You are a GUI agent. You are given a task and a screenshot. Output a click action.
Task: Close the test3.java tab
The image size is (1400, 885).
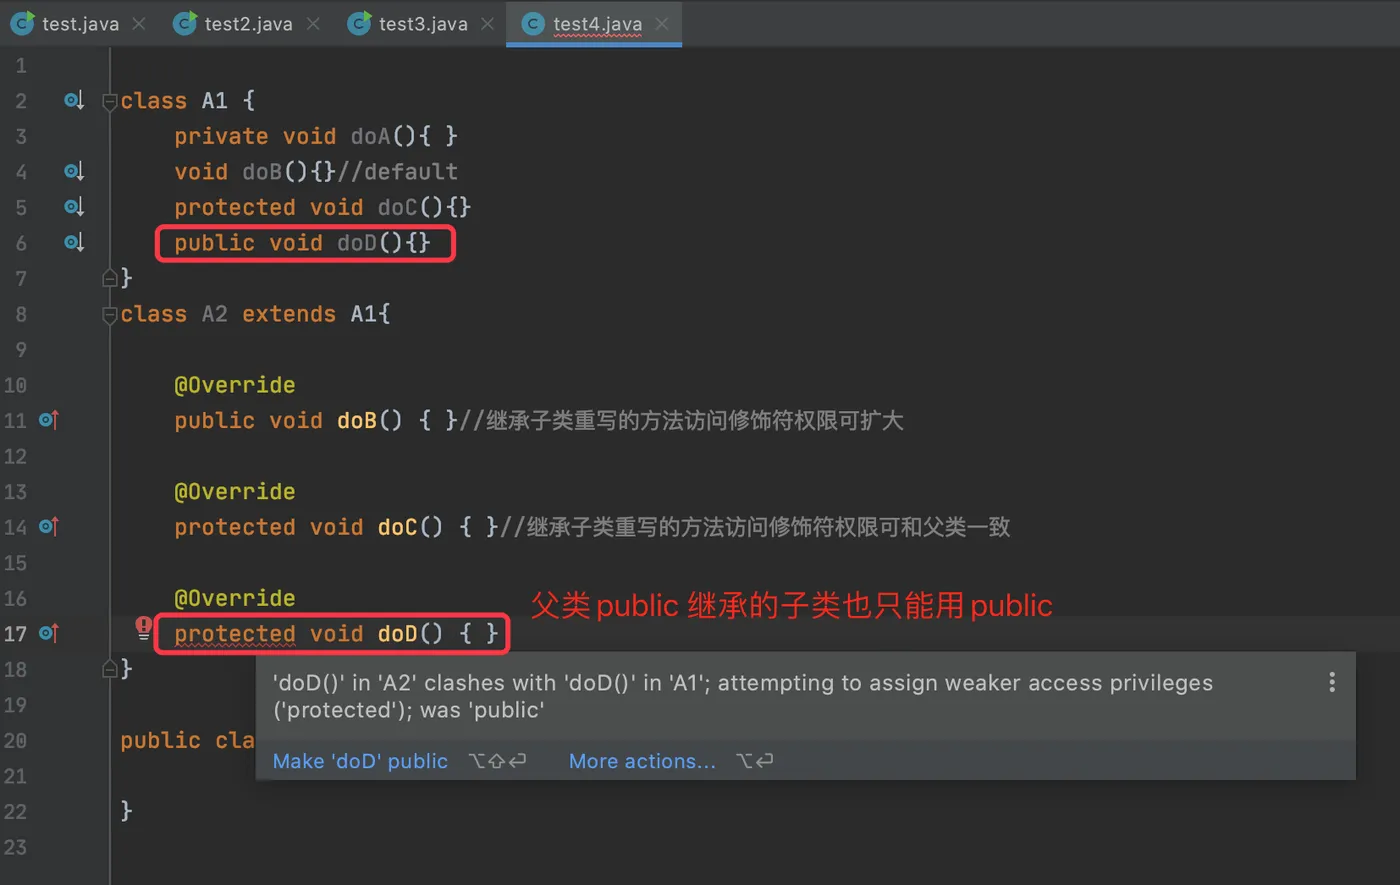point(487,23)
